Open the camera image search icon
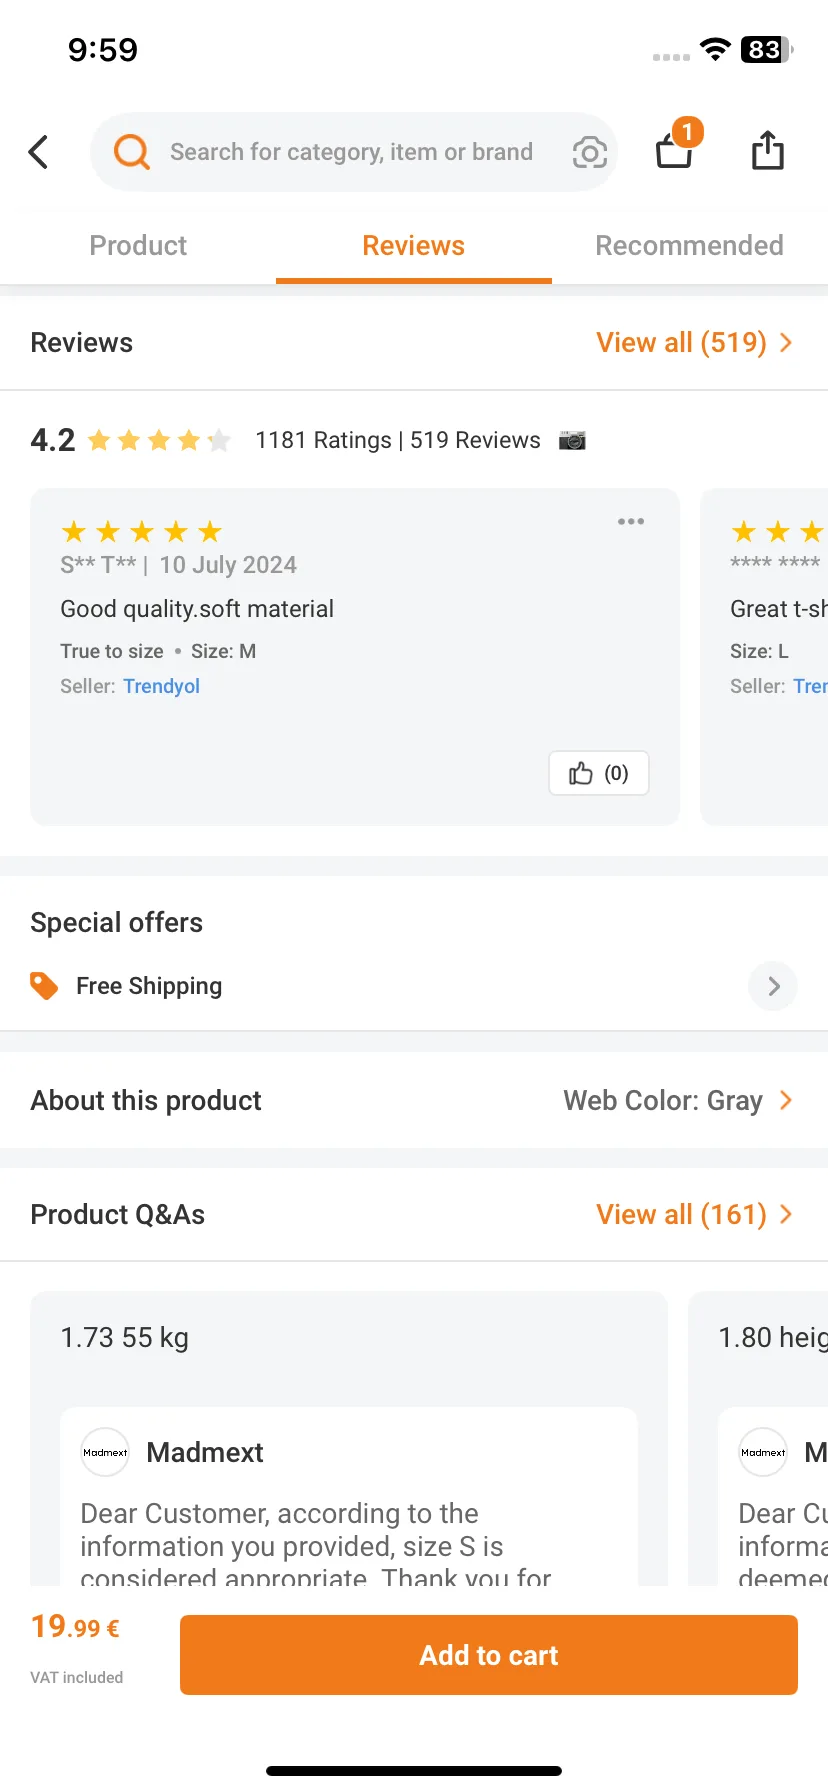The height and width of the screenshot is (1792, 828). pyautogui.click(x=589, y=152)
